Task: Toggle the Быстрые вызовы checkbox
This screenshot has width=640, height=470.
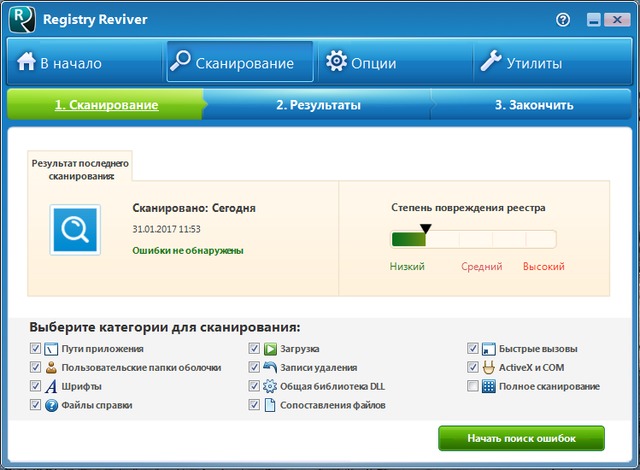Action: (473, 349)
